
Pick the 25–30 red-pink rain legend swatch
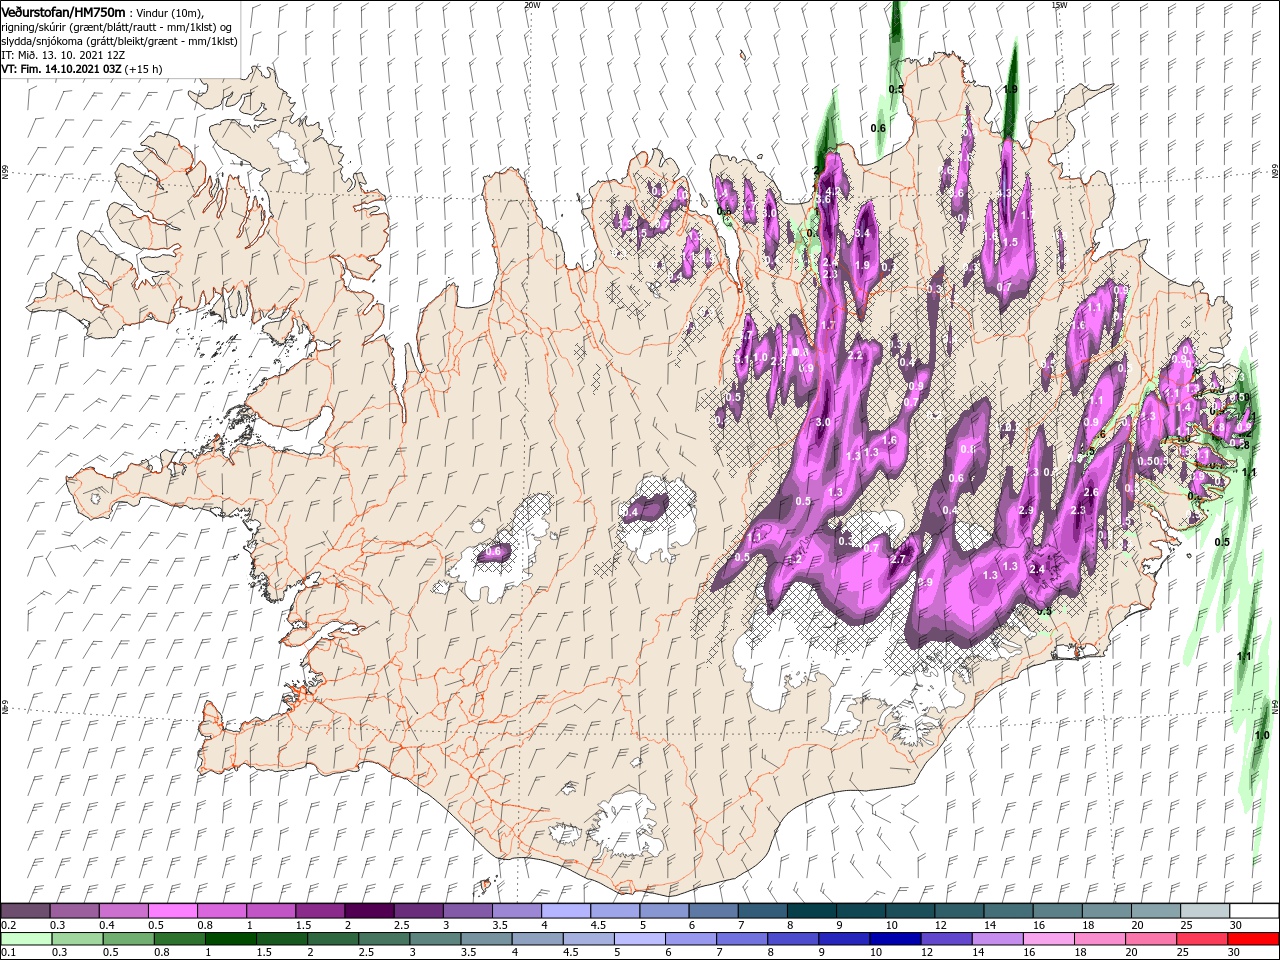coord(1201,939)
